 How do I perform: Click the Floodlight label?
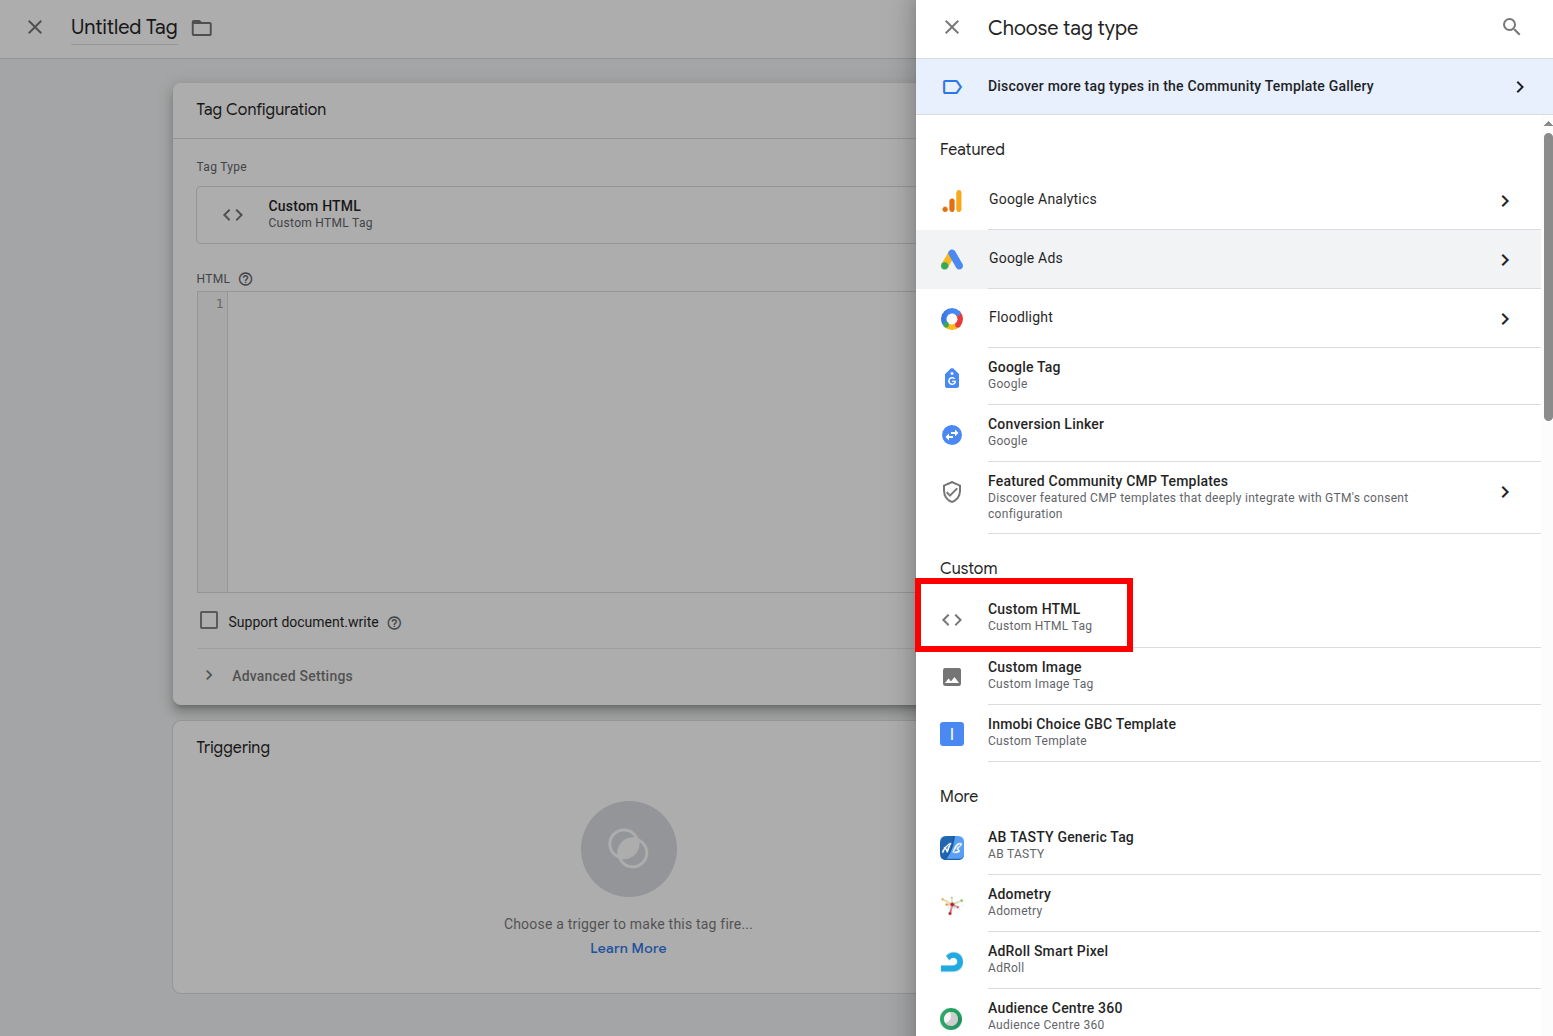tap(1021, 317)
